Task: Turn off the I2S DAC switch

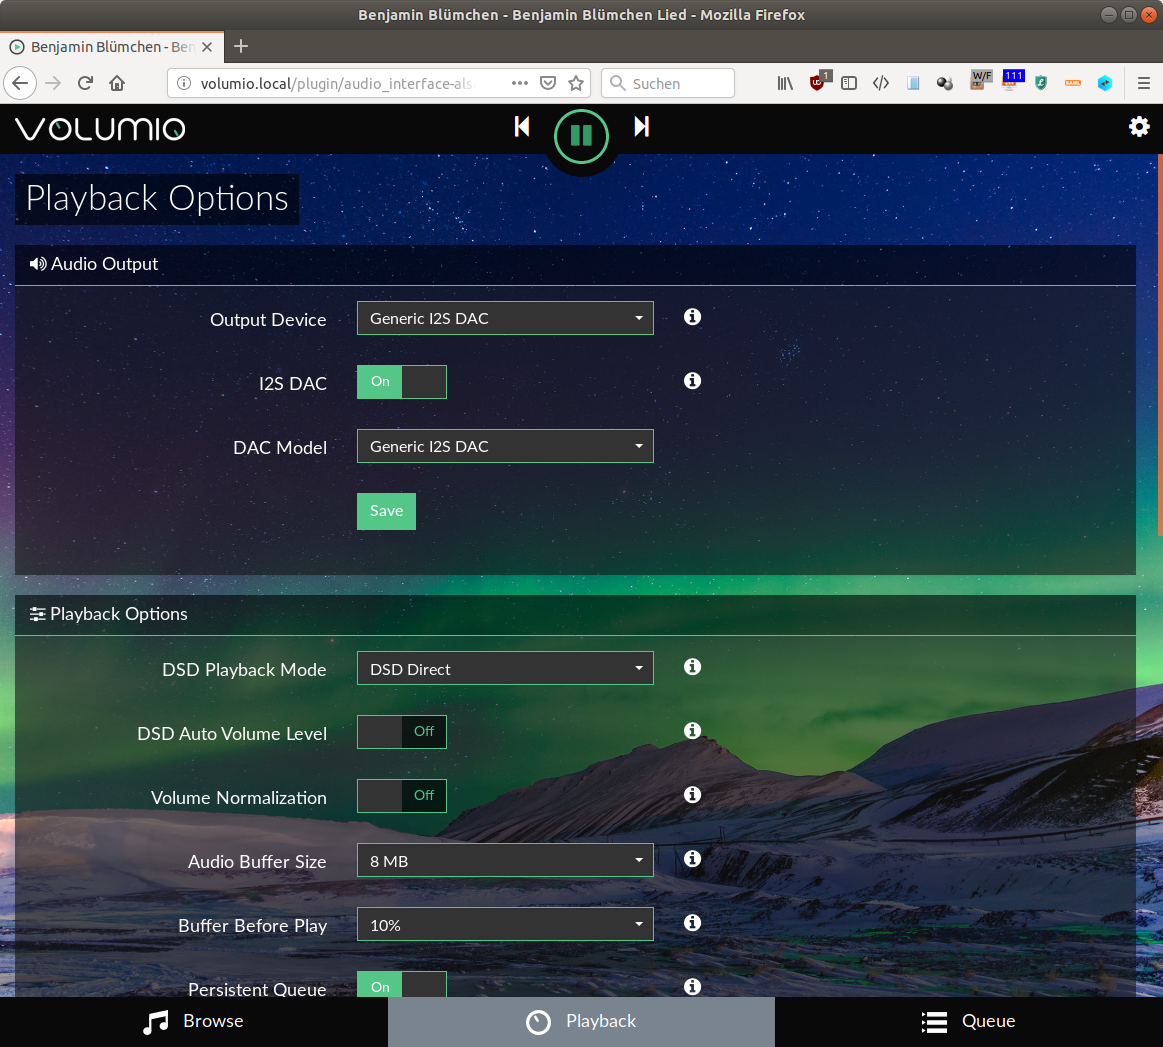Action: (x=402, y=382)
